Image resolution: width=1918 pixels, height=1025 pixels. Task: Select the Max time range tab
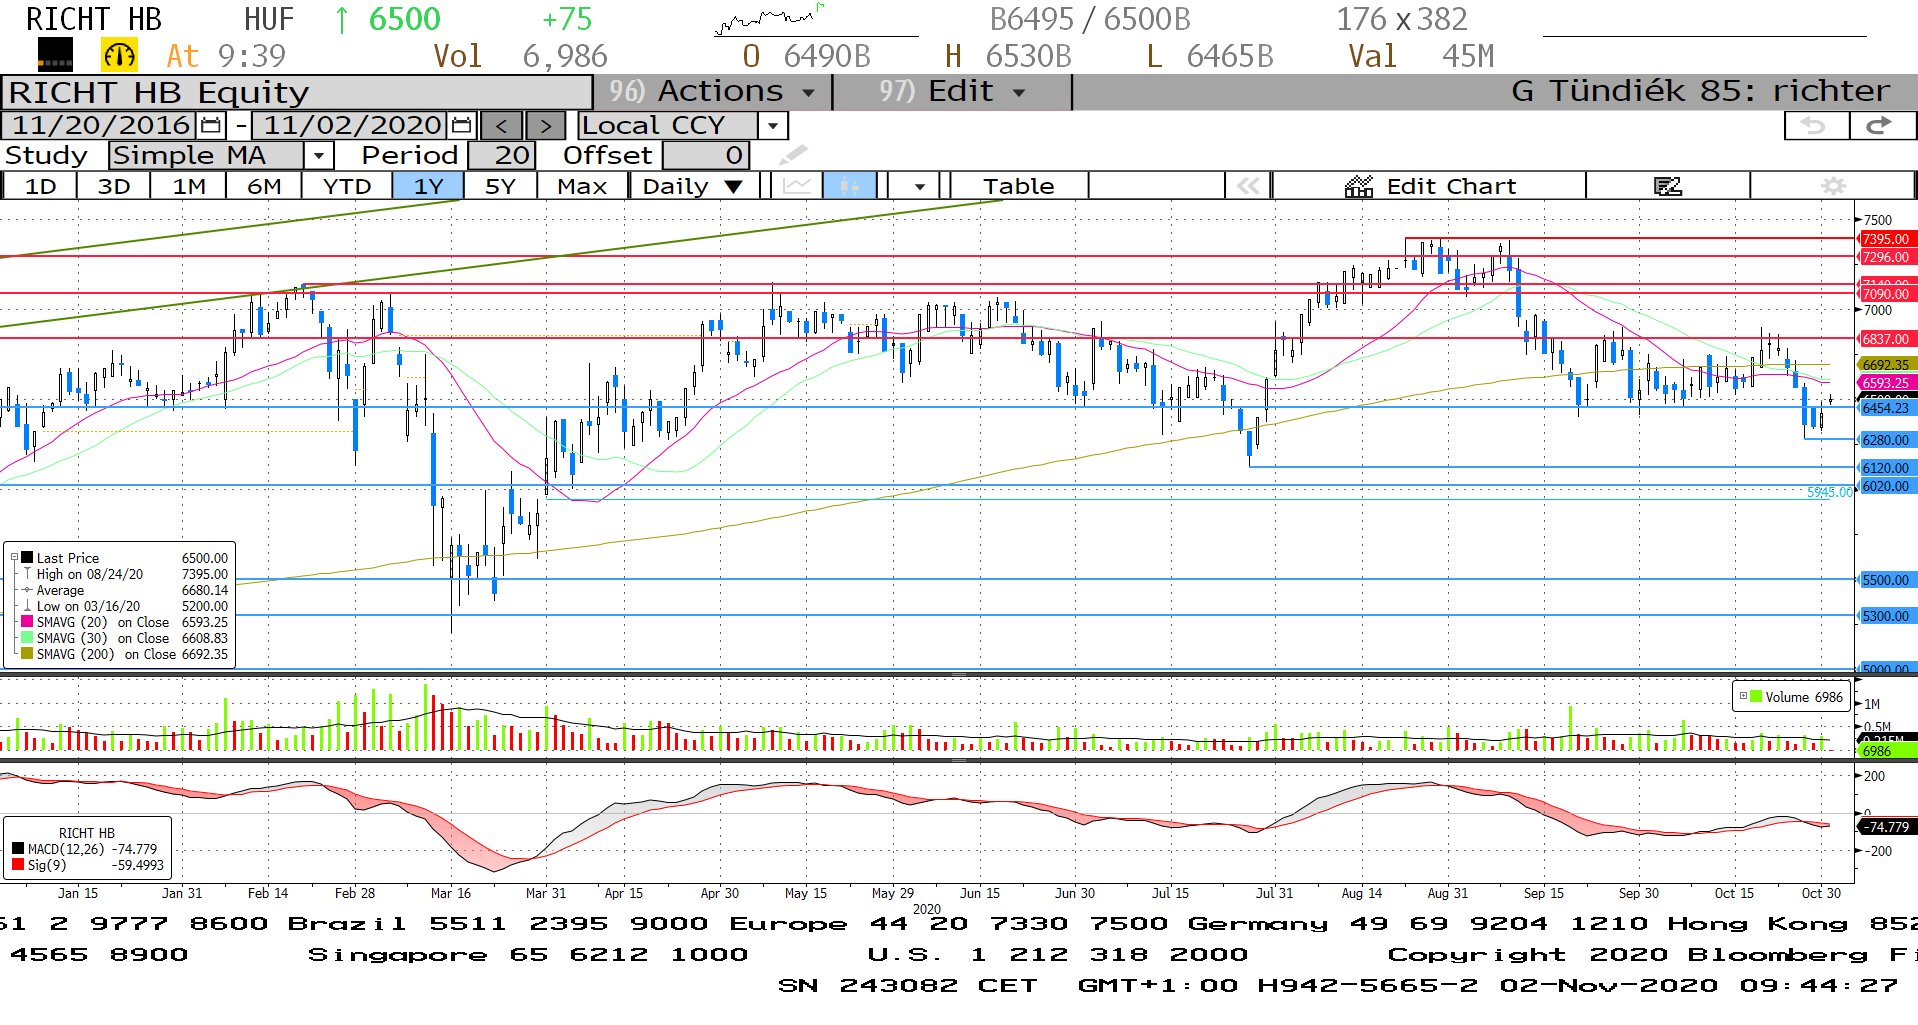click(x=582, y=186)
